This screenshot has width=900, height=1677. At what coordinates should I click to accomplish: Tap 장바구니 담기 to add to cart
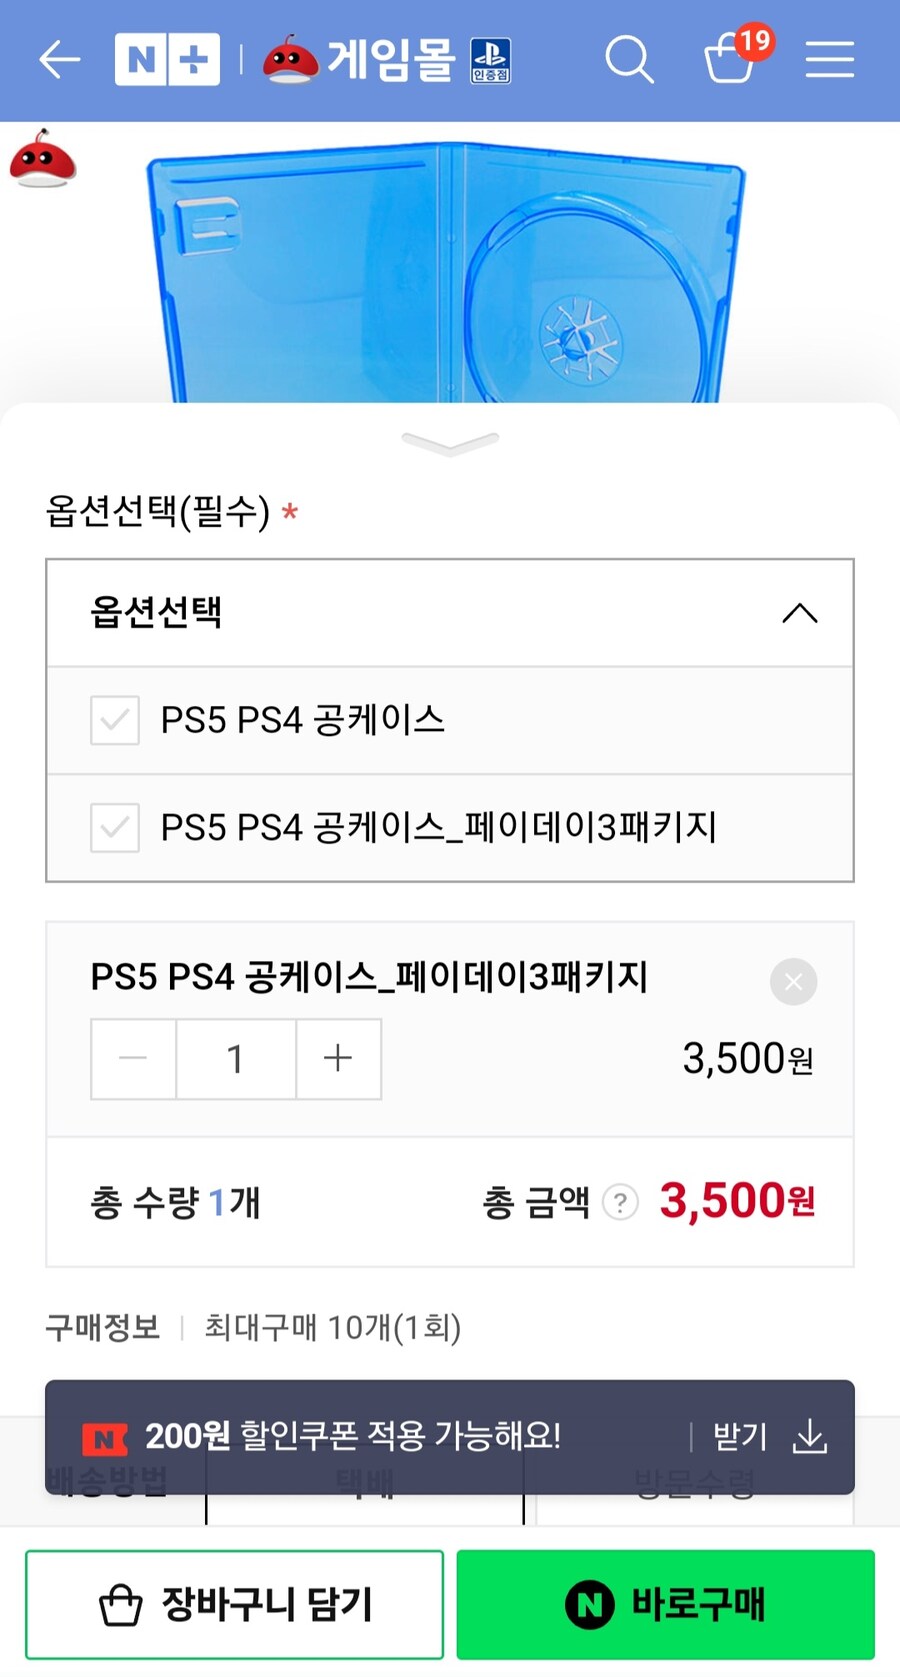(234, 1605)
